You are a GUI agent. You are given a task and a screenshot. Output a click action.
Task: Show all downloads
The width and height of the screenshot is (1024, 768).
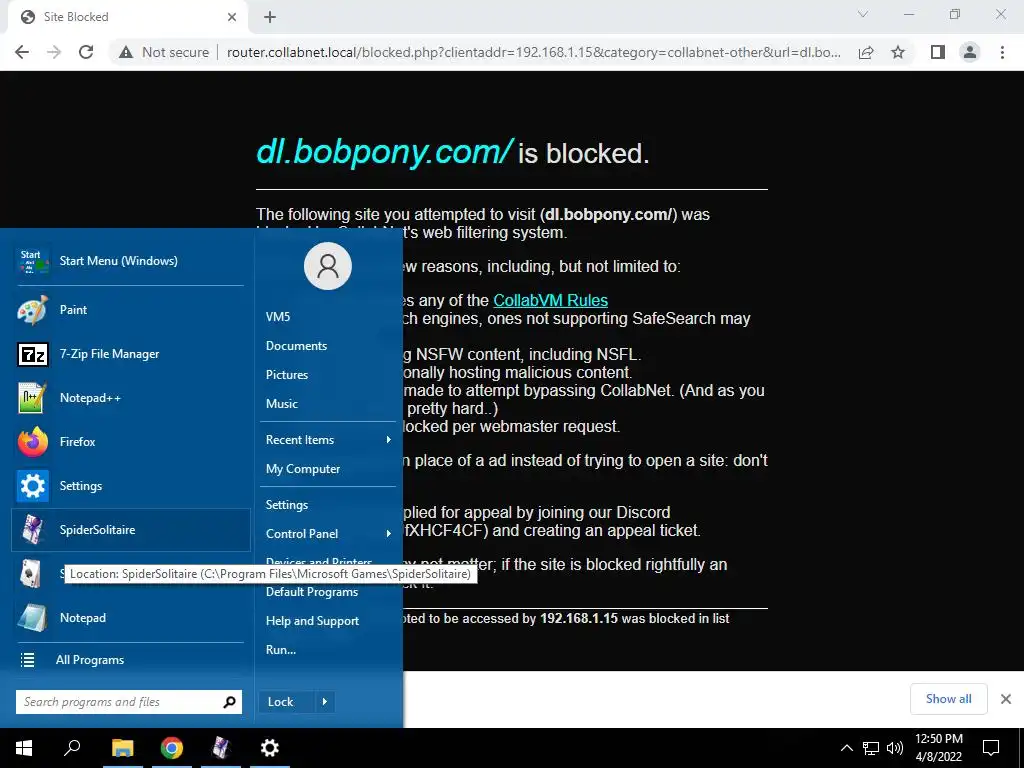(x=948, y=699)
